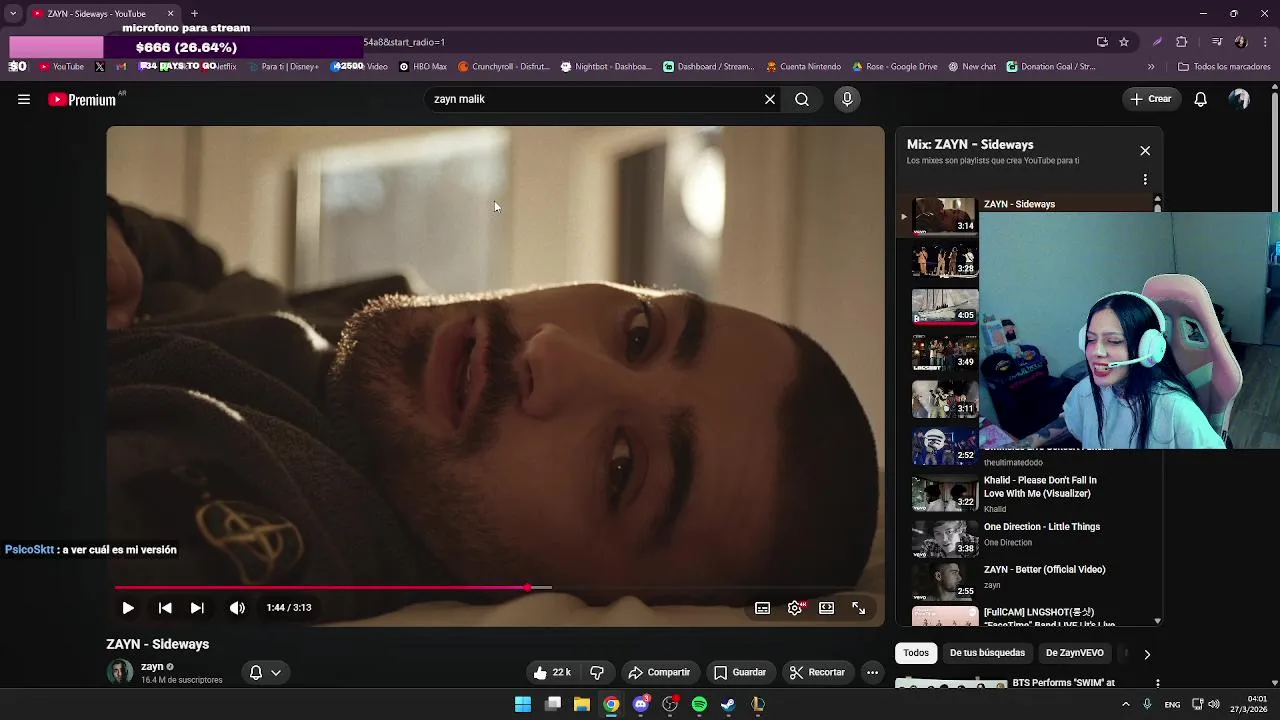1280x720 pixels.
Task: Open the 2:52 playlist video thumbnail
Action: (x=944, y=445)
